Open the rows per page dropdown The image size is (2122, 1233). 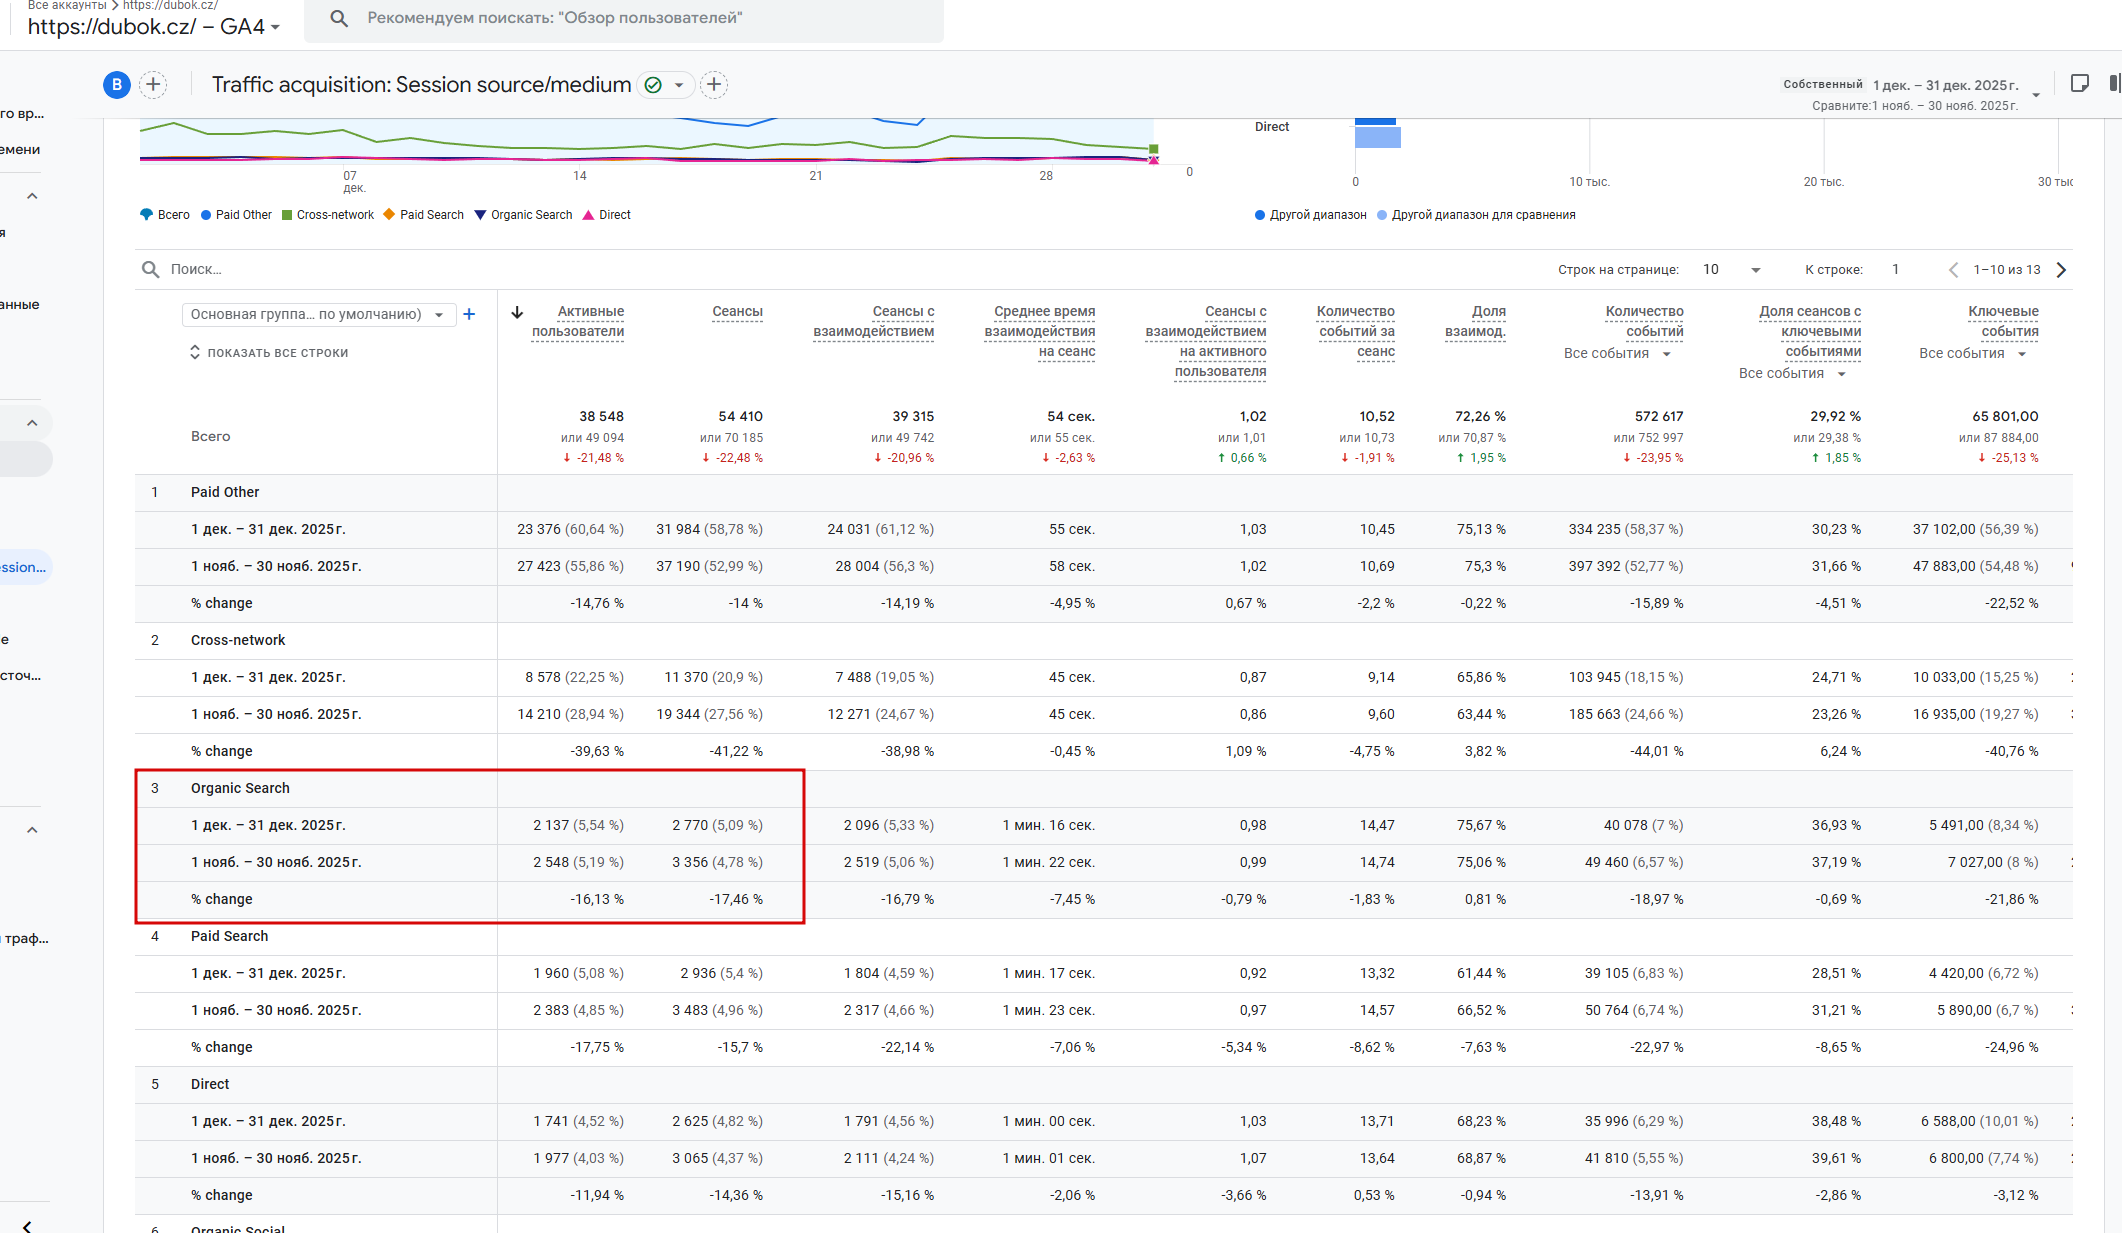[x=1732, y=270]
